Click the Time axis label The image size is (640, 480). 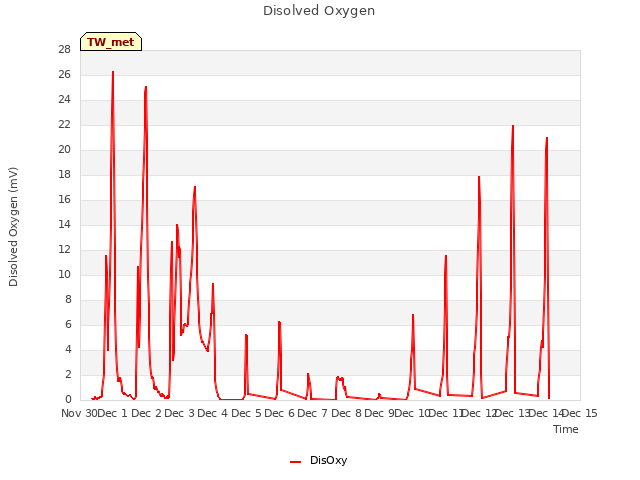(565, 429)
